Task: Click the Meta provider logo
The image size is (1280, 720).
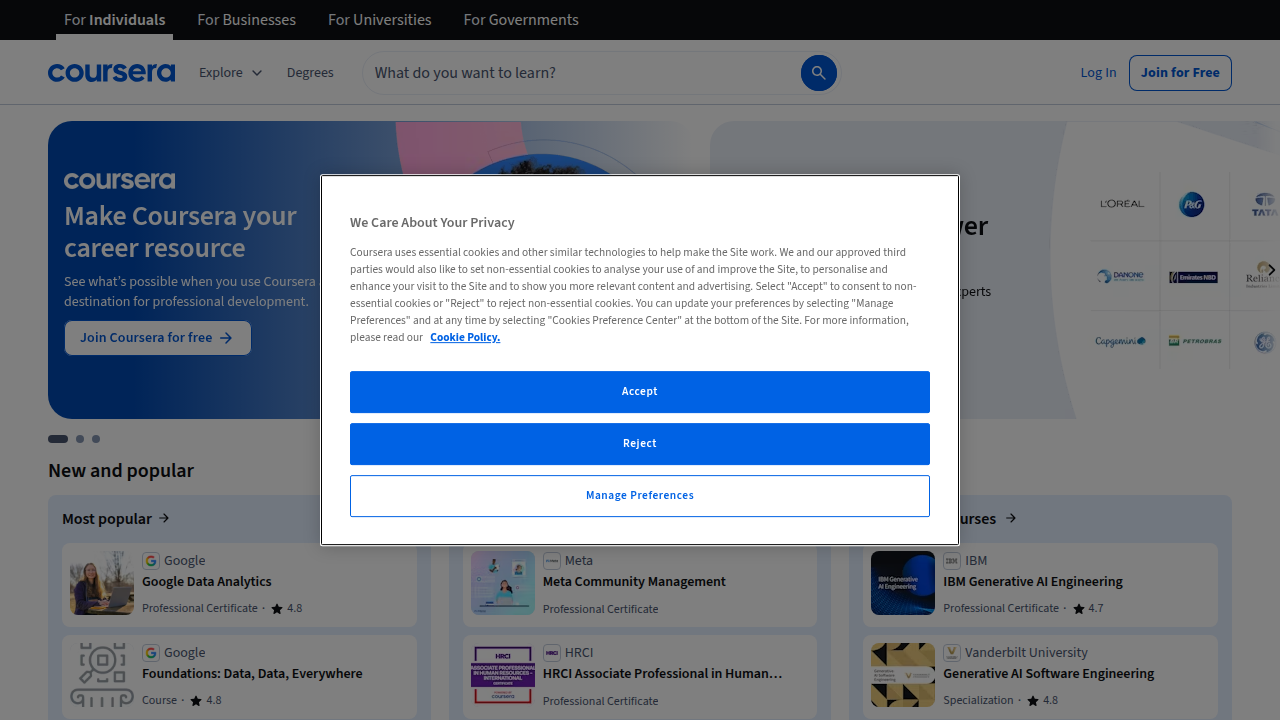Action: point(552,561)
